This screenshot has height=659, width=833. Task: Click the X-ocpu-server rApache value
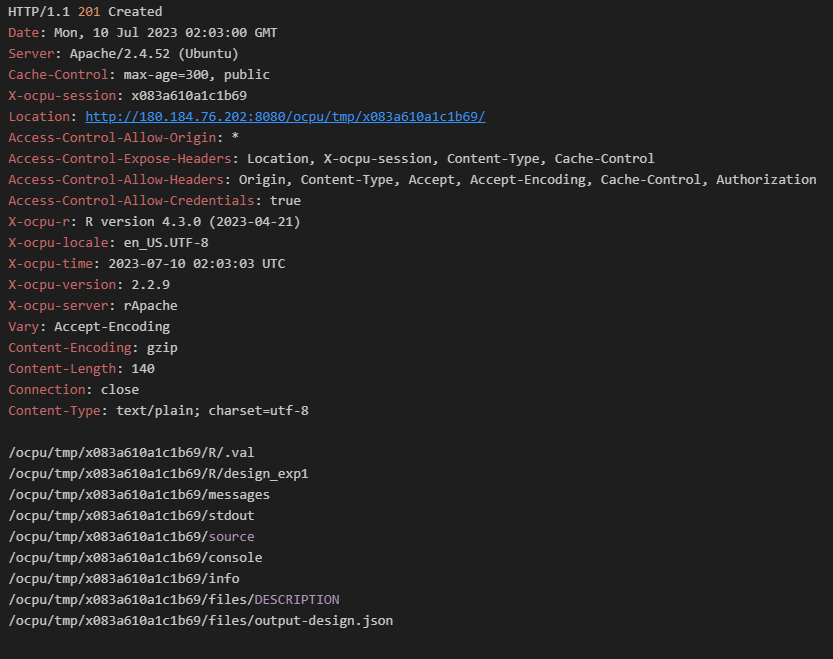coord(150,306)
